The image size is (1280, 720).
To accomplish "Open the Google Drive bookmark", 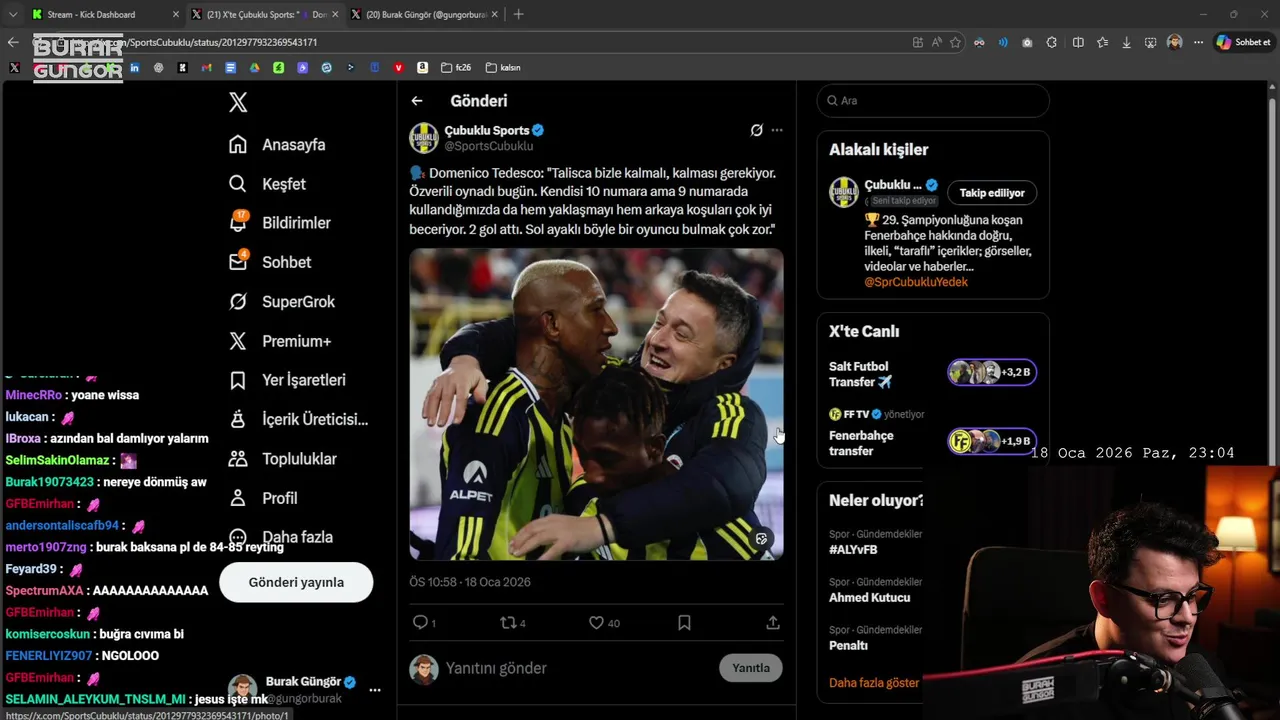I will 254,68.
